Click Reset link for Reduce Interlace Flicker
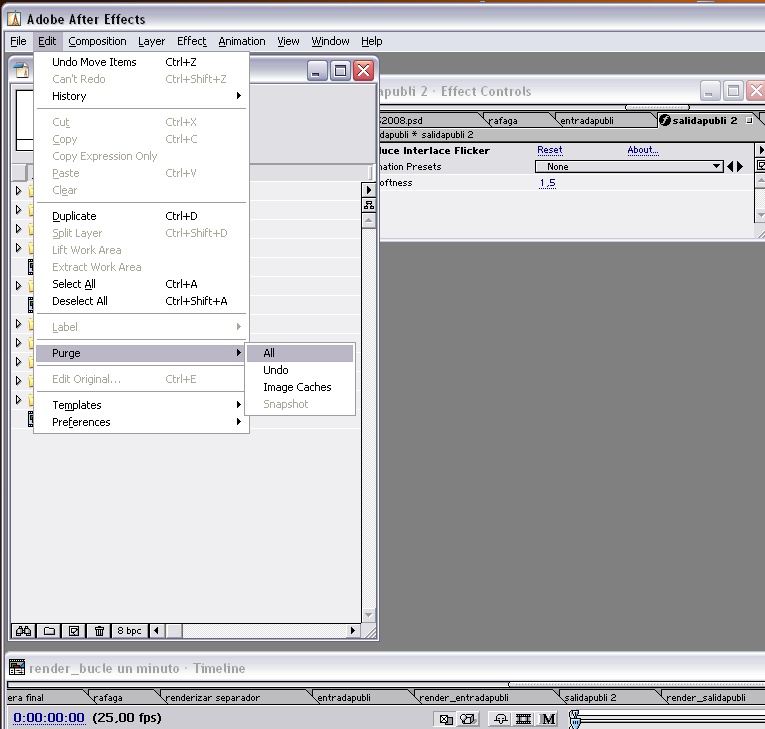This screenshot has height=729, width=765. 549,150
